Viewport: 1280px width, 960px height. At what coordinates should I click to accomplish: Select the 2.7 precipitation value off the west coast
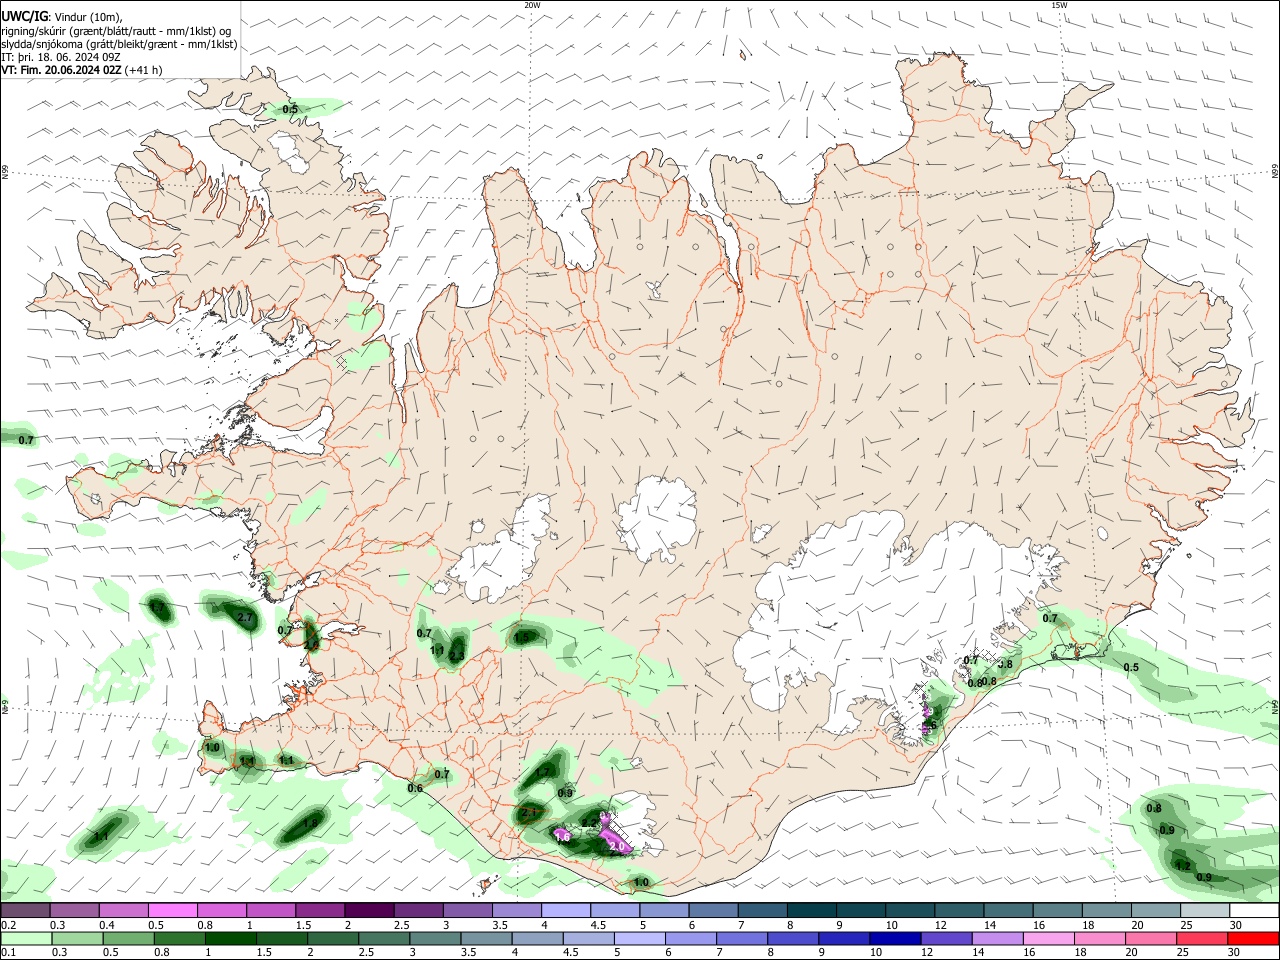click(245, 618)
